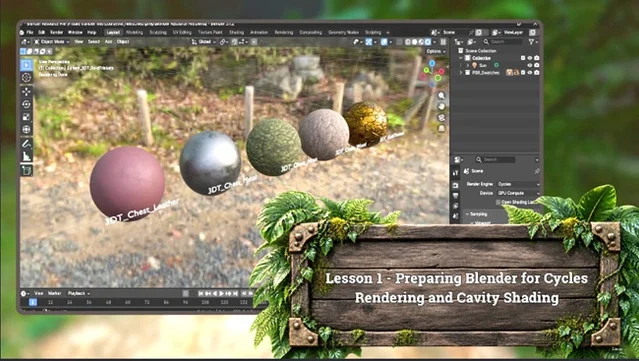Open the Render Engine Cycles dropdown
The image size is (639, 361).
point(518,184)
